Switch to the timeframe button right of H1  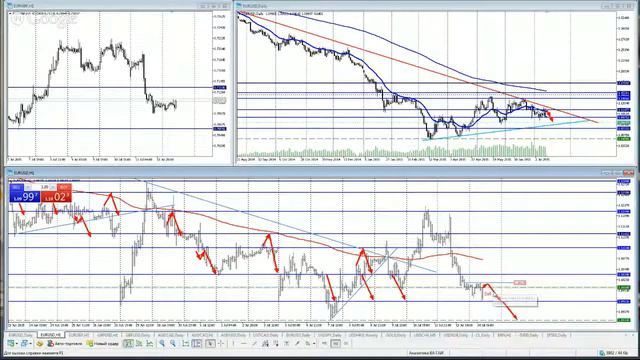(346, 344)
